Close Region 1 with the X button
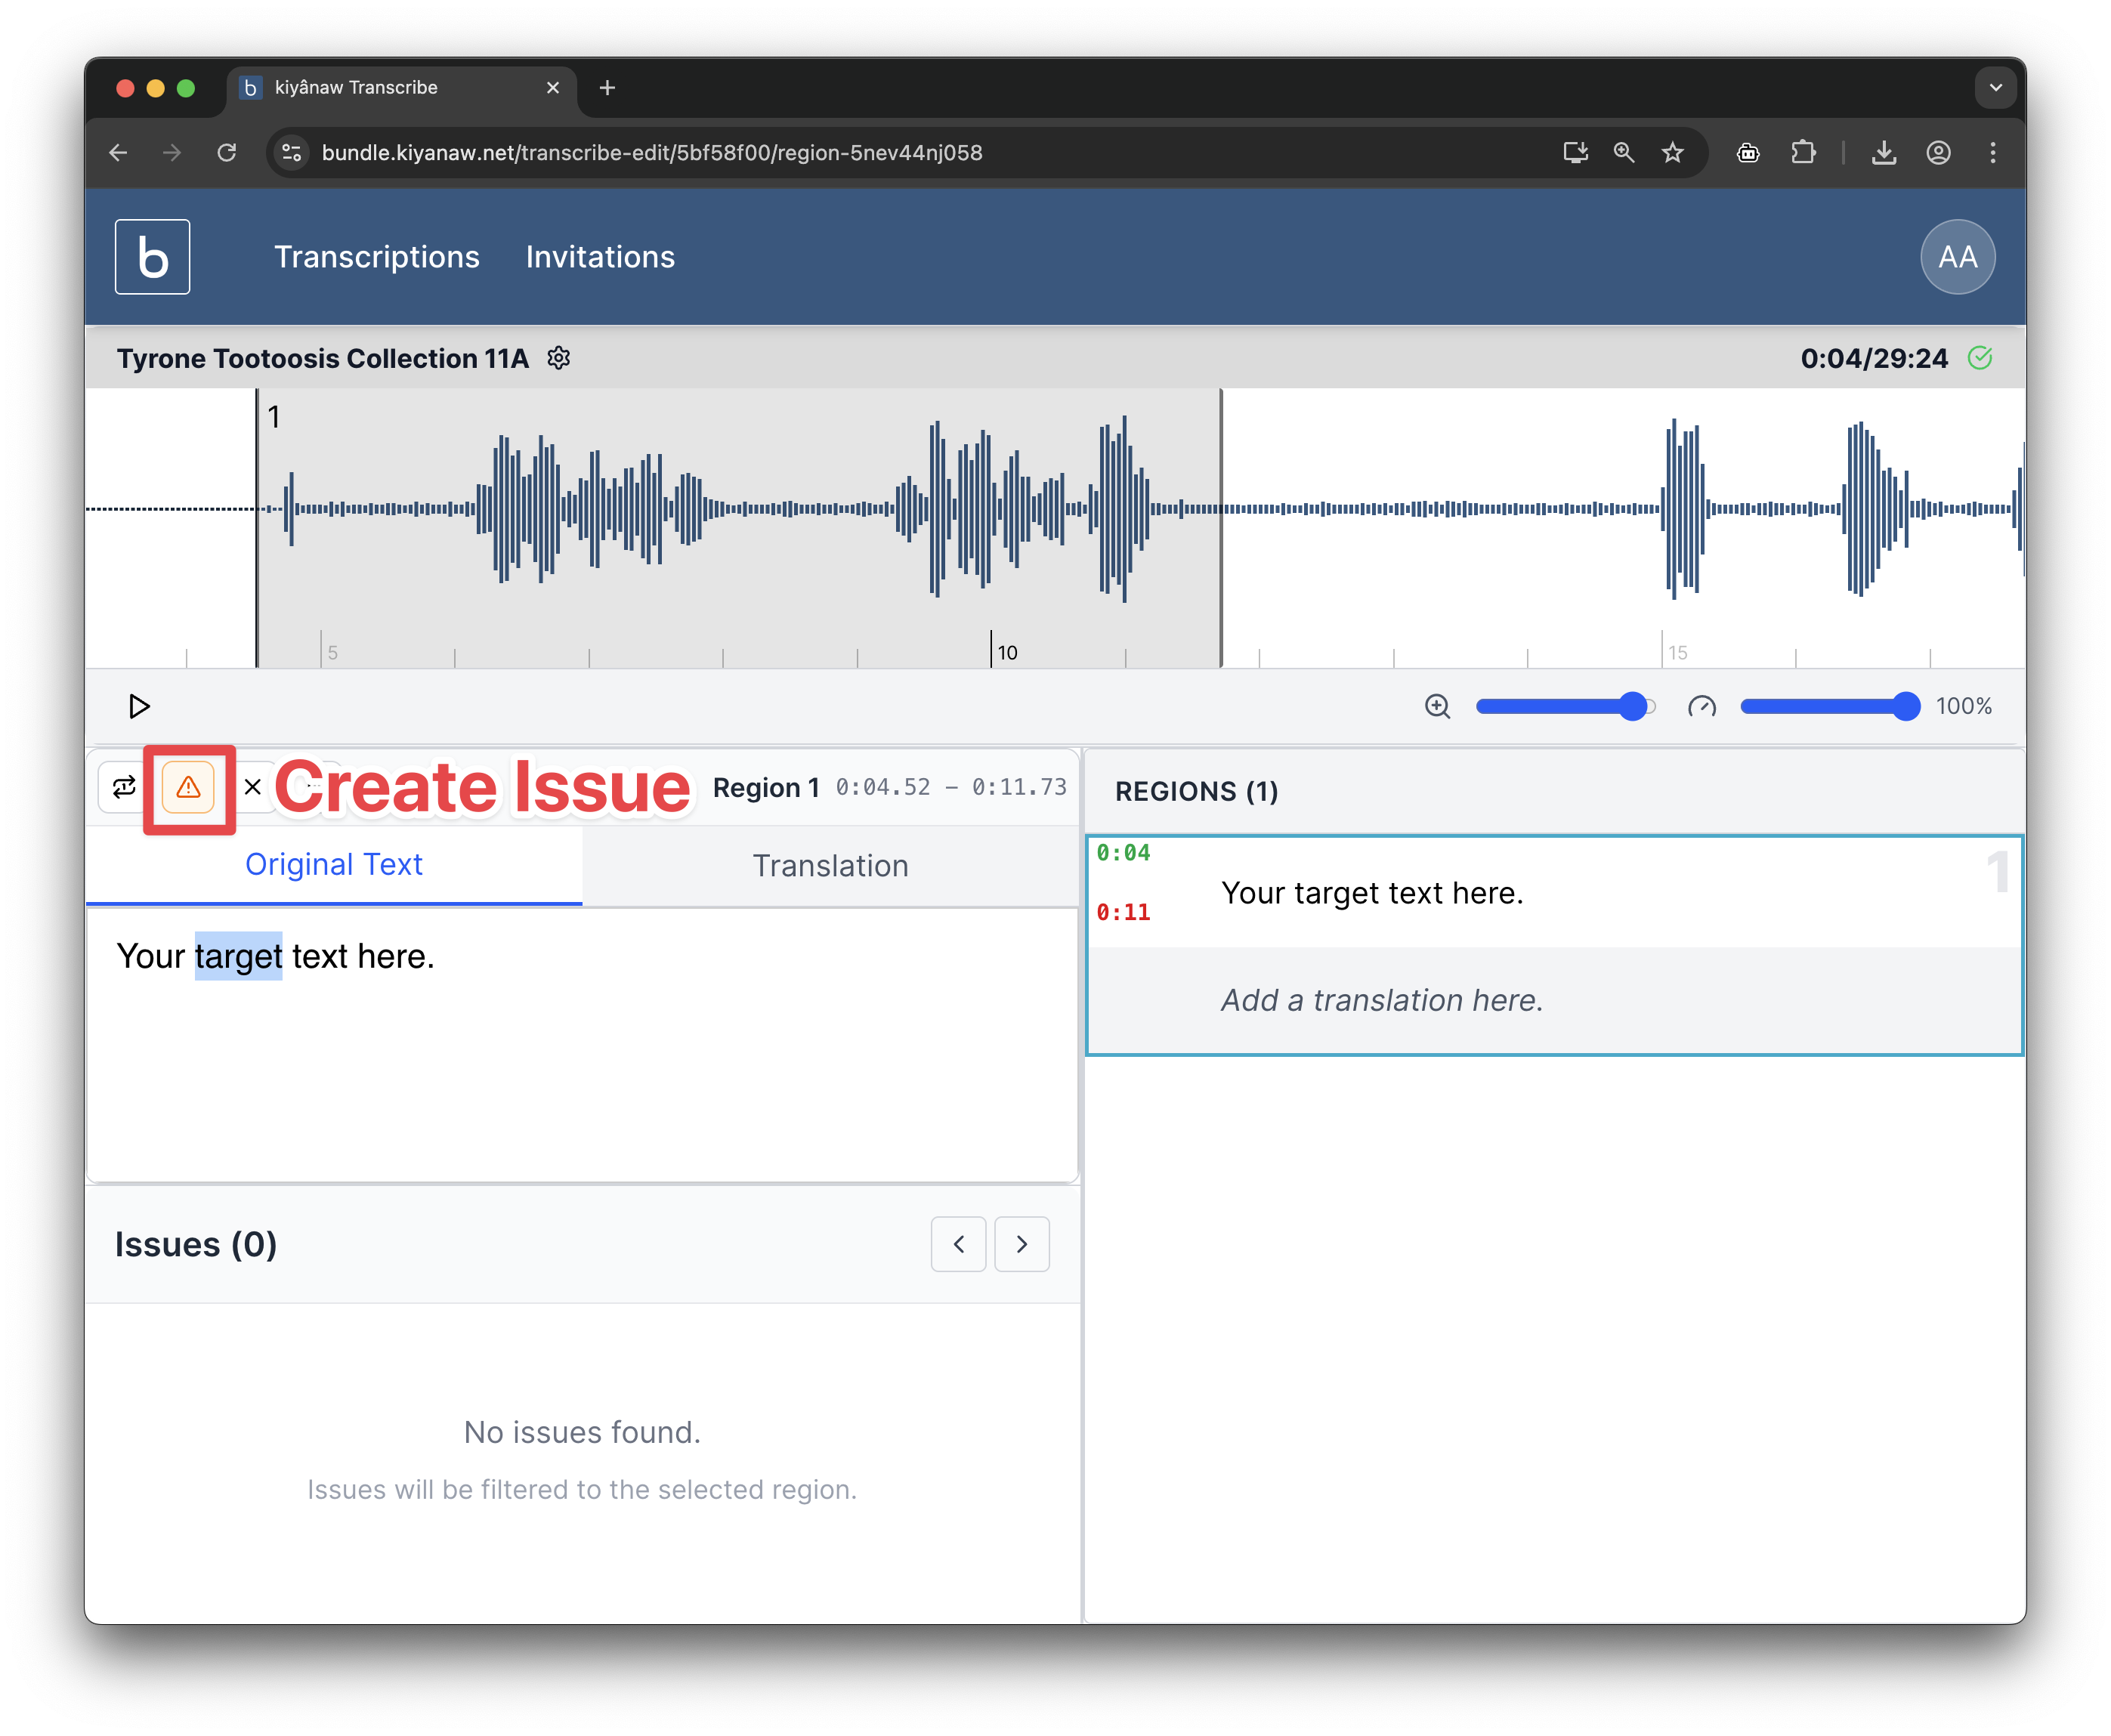This screenshot has height=1736, width=2111. click(x=252, y=787)
